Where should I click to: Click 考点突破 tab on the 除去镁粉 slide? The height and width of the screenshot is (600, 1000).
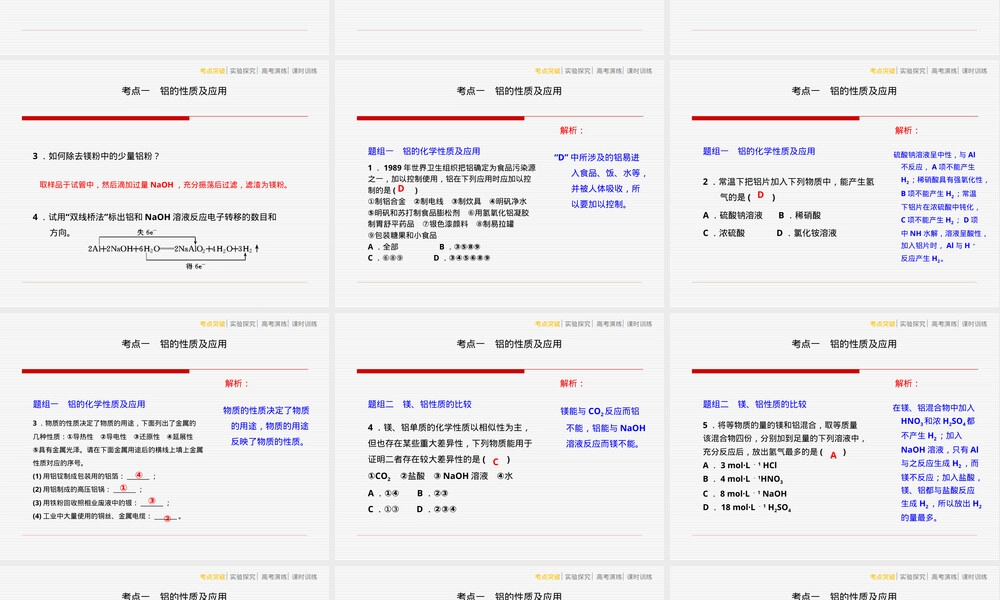212,71
